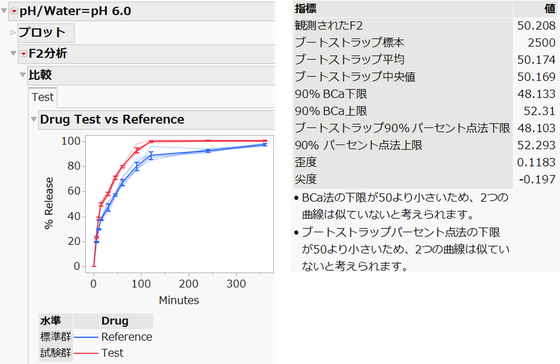The width and height of the screenshot is (560, 364).
Task: Click the 比較 header text
Action: pyautogui.click(x=40, y=75)
